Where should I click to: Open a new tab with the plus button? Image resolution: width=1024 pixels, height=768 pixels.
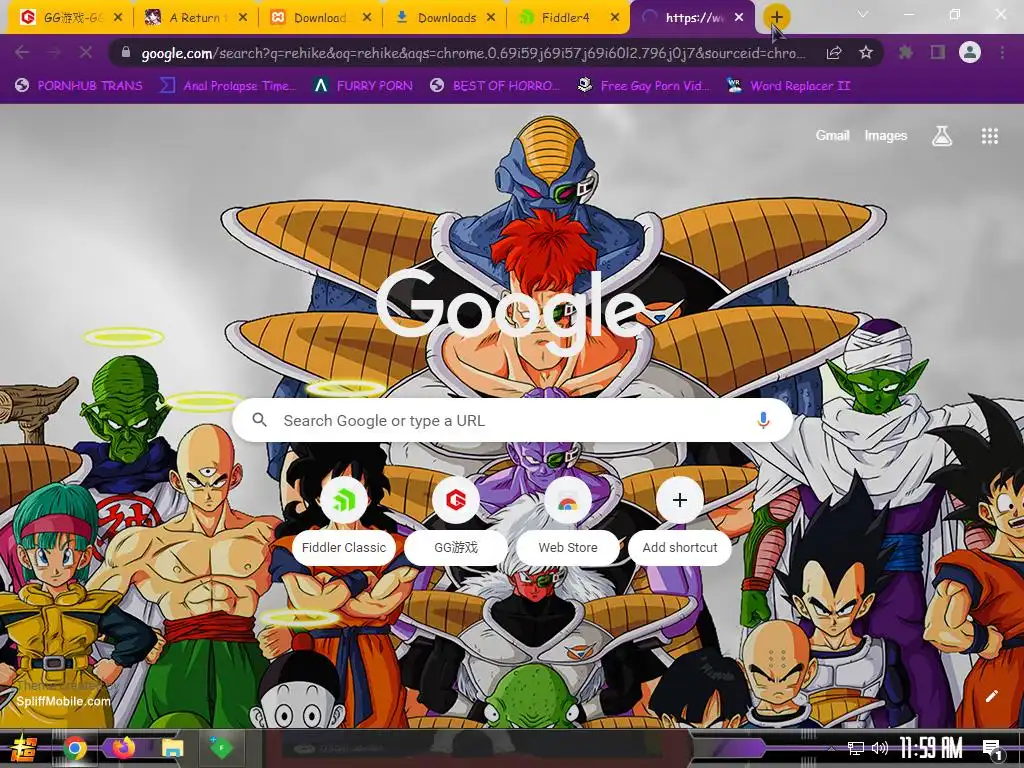(776, 18)
